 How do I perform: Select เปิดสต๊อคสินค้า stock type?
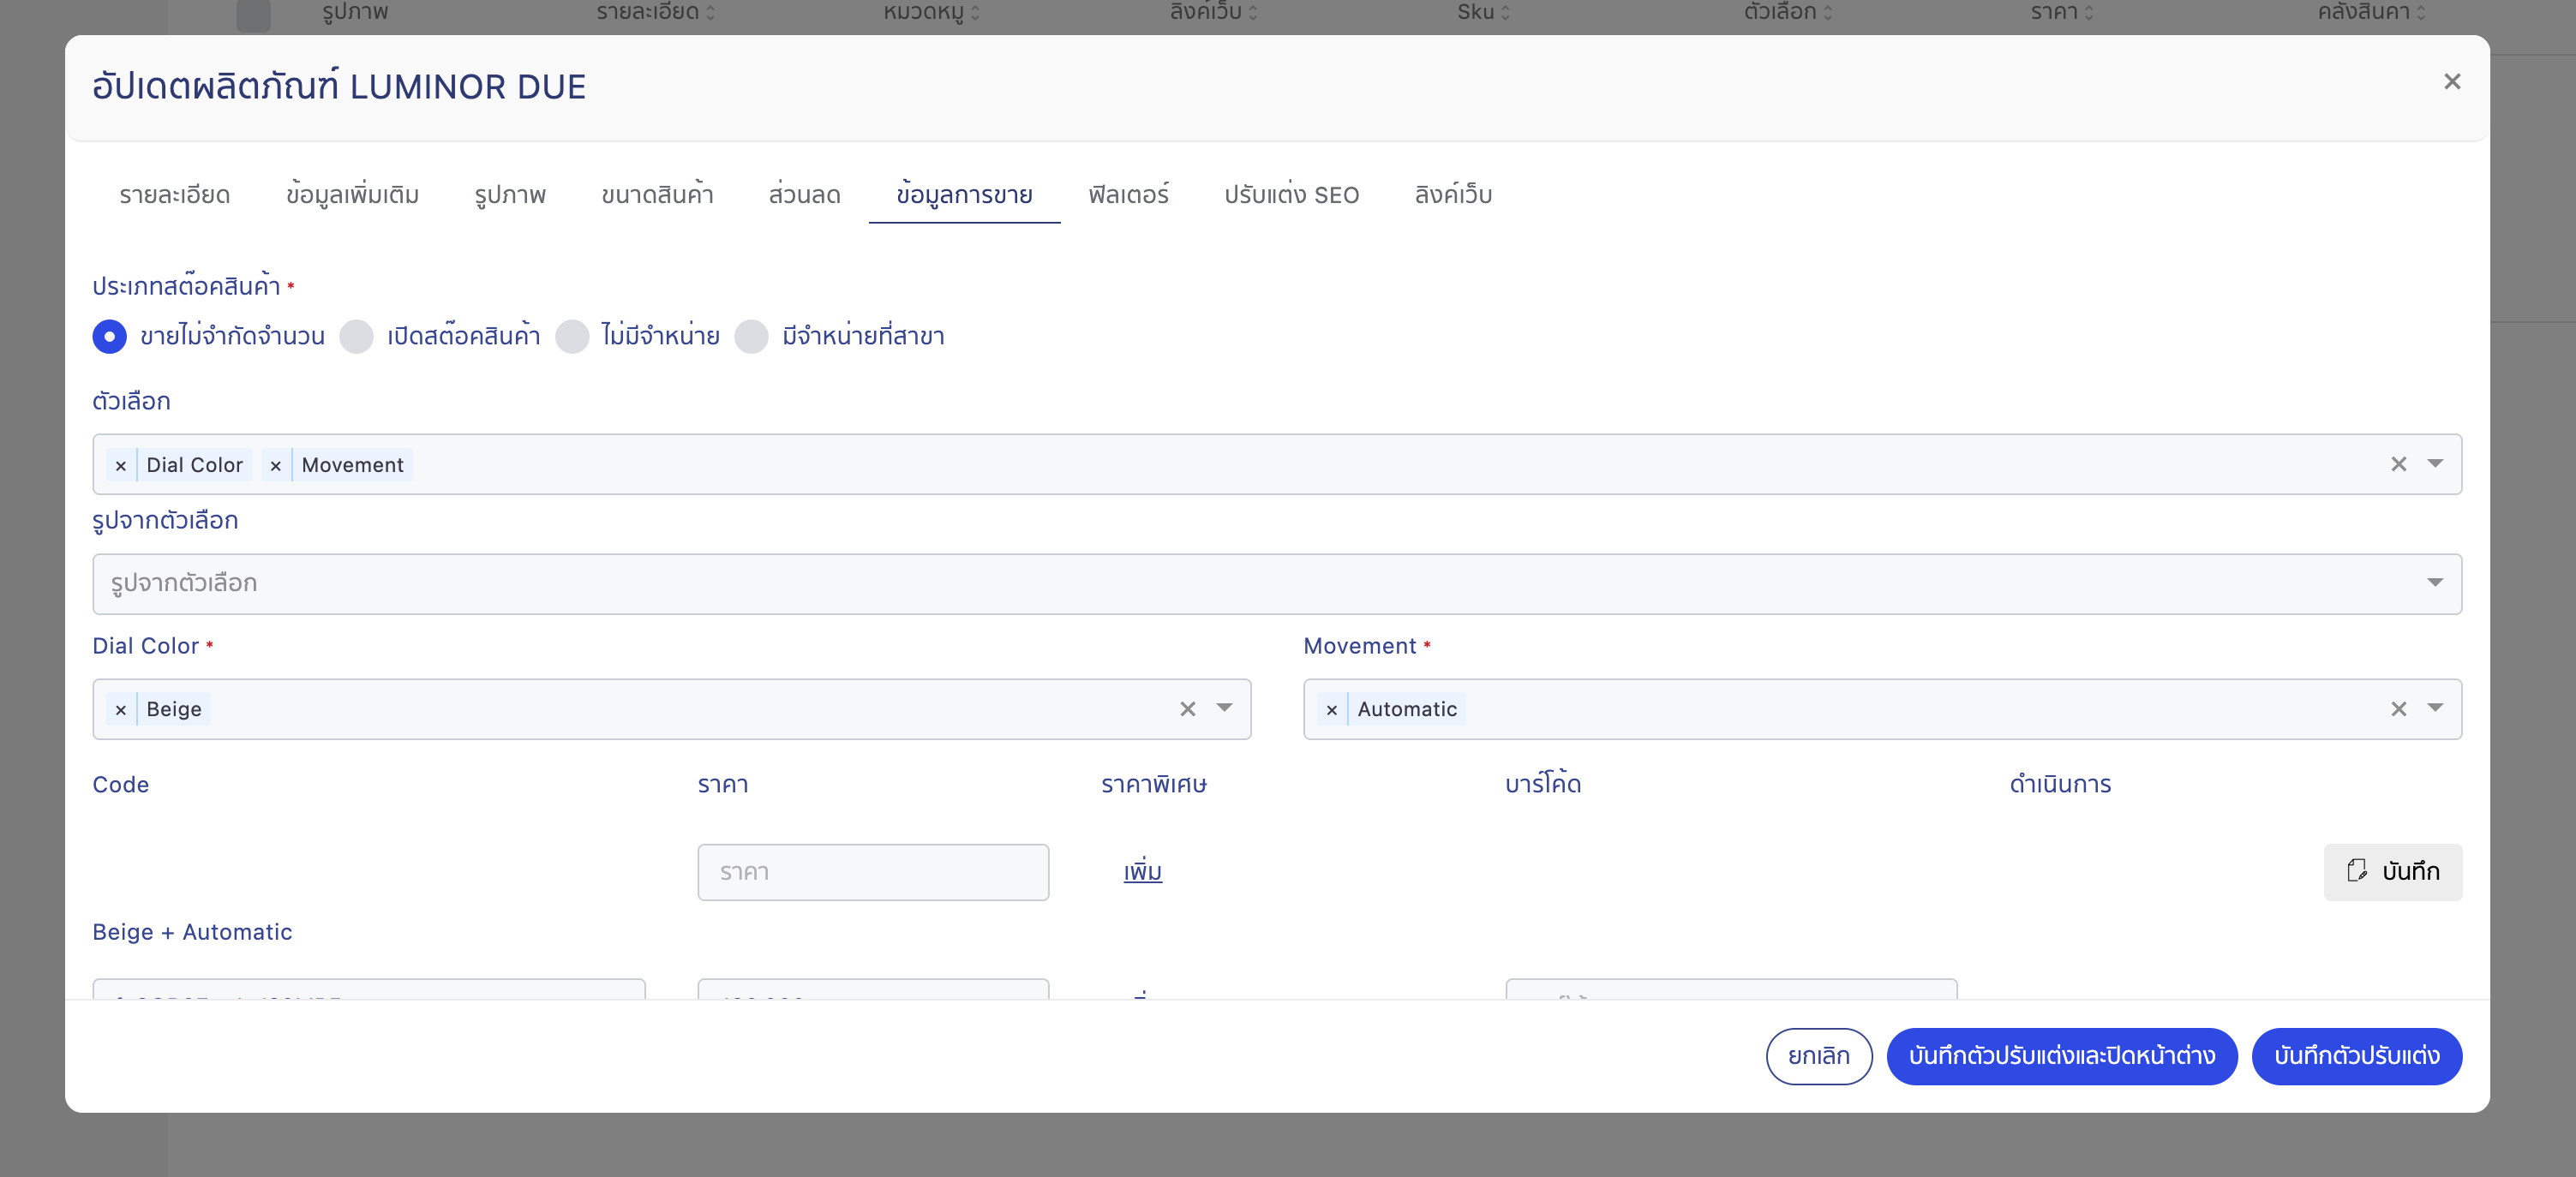pos(357,336)
